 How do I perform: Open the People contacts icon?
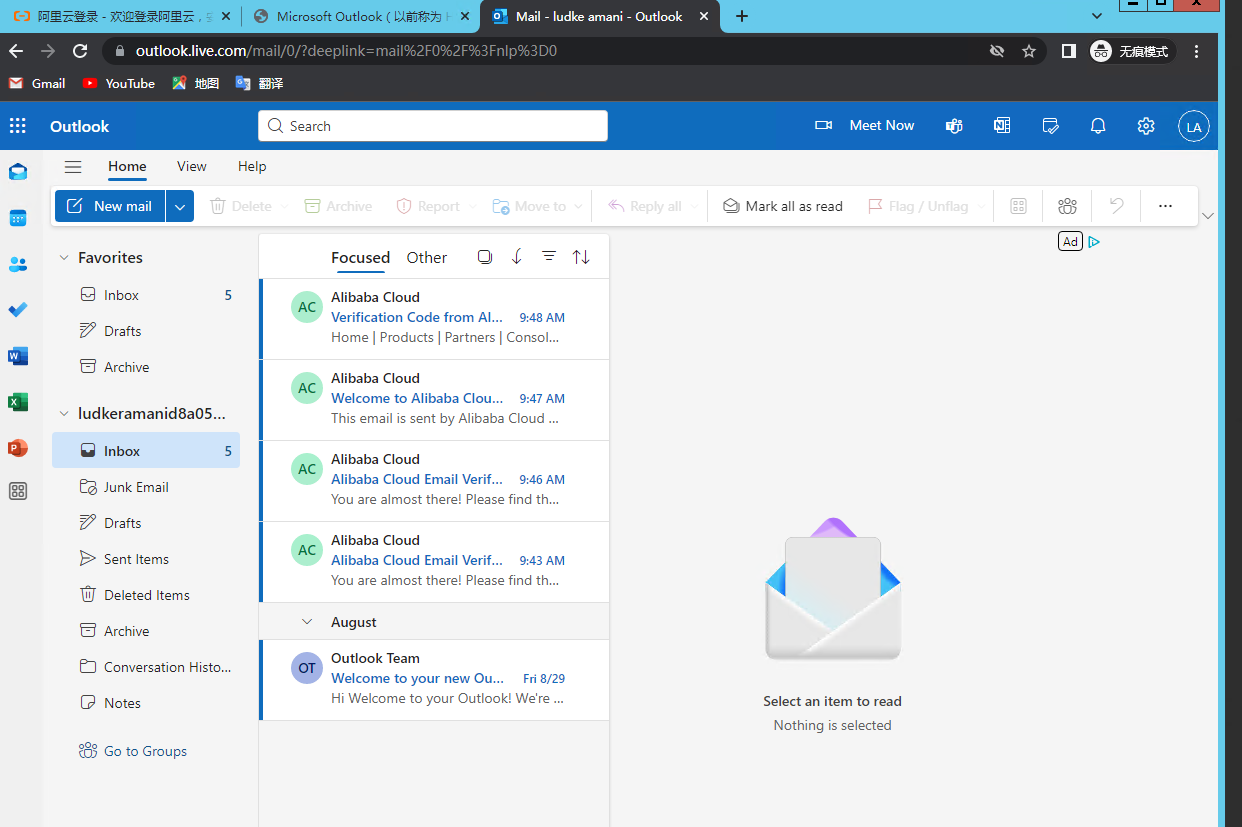tap(18, 264)
